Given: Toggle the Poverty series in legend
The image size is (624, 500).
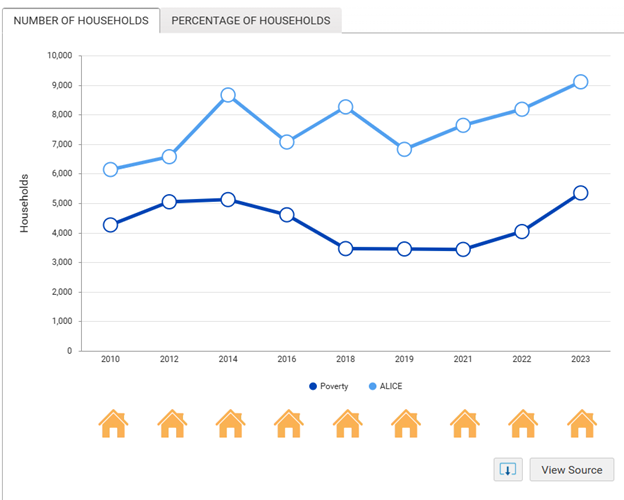Looking at the screenshot, I should tap(328, 386).
